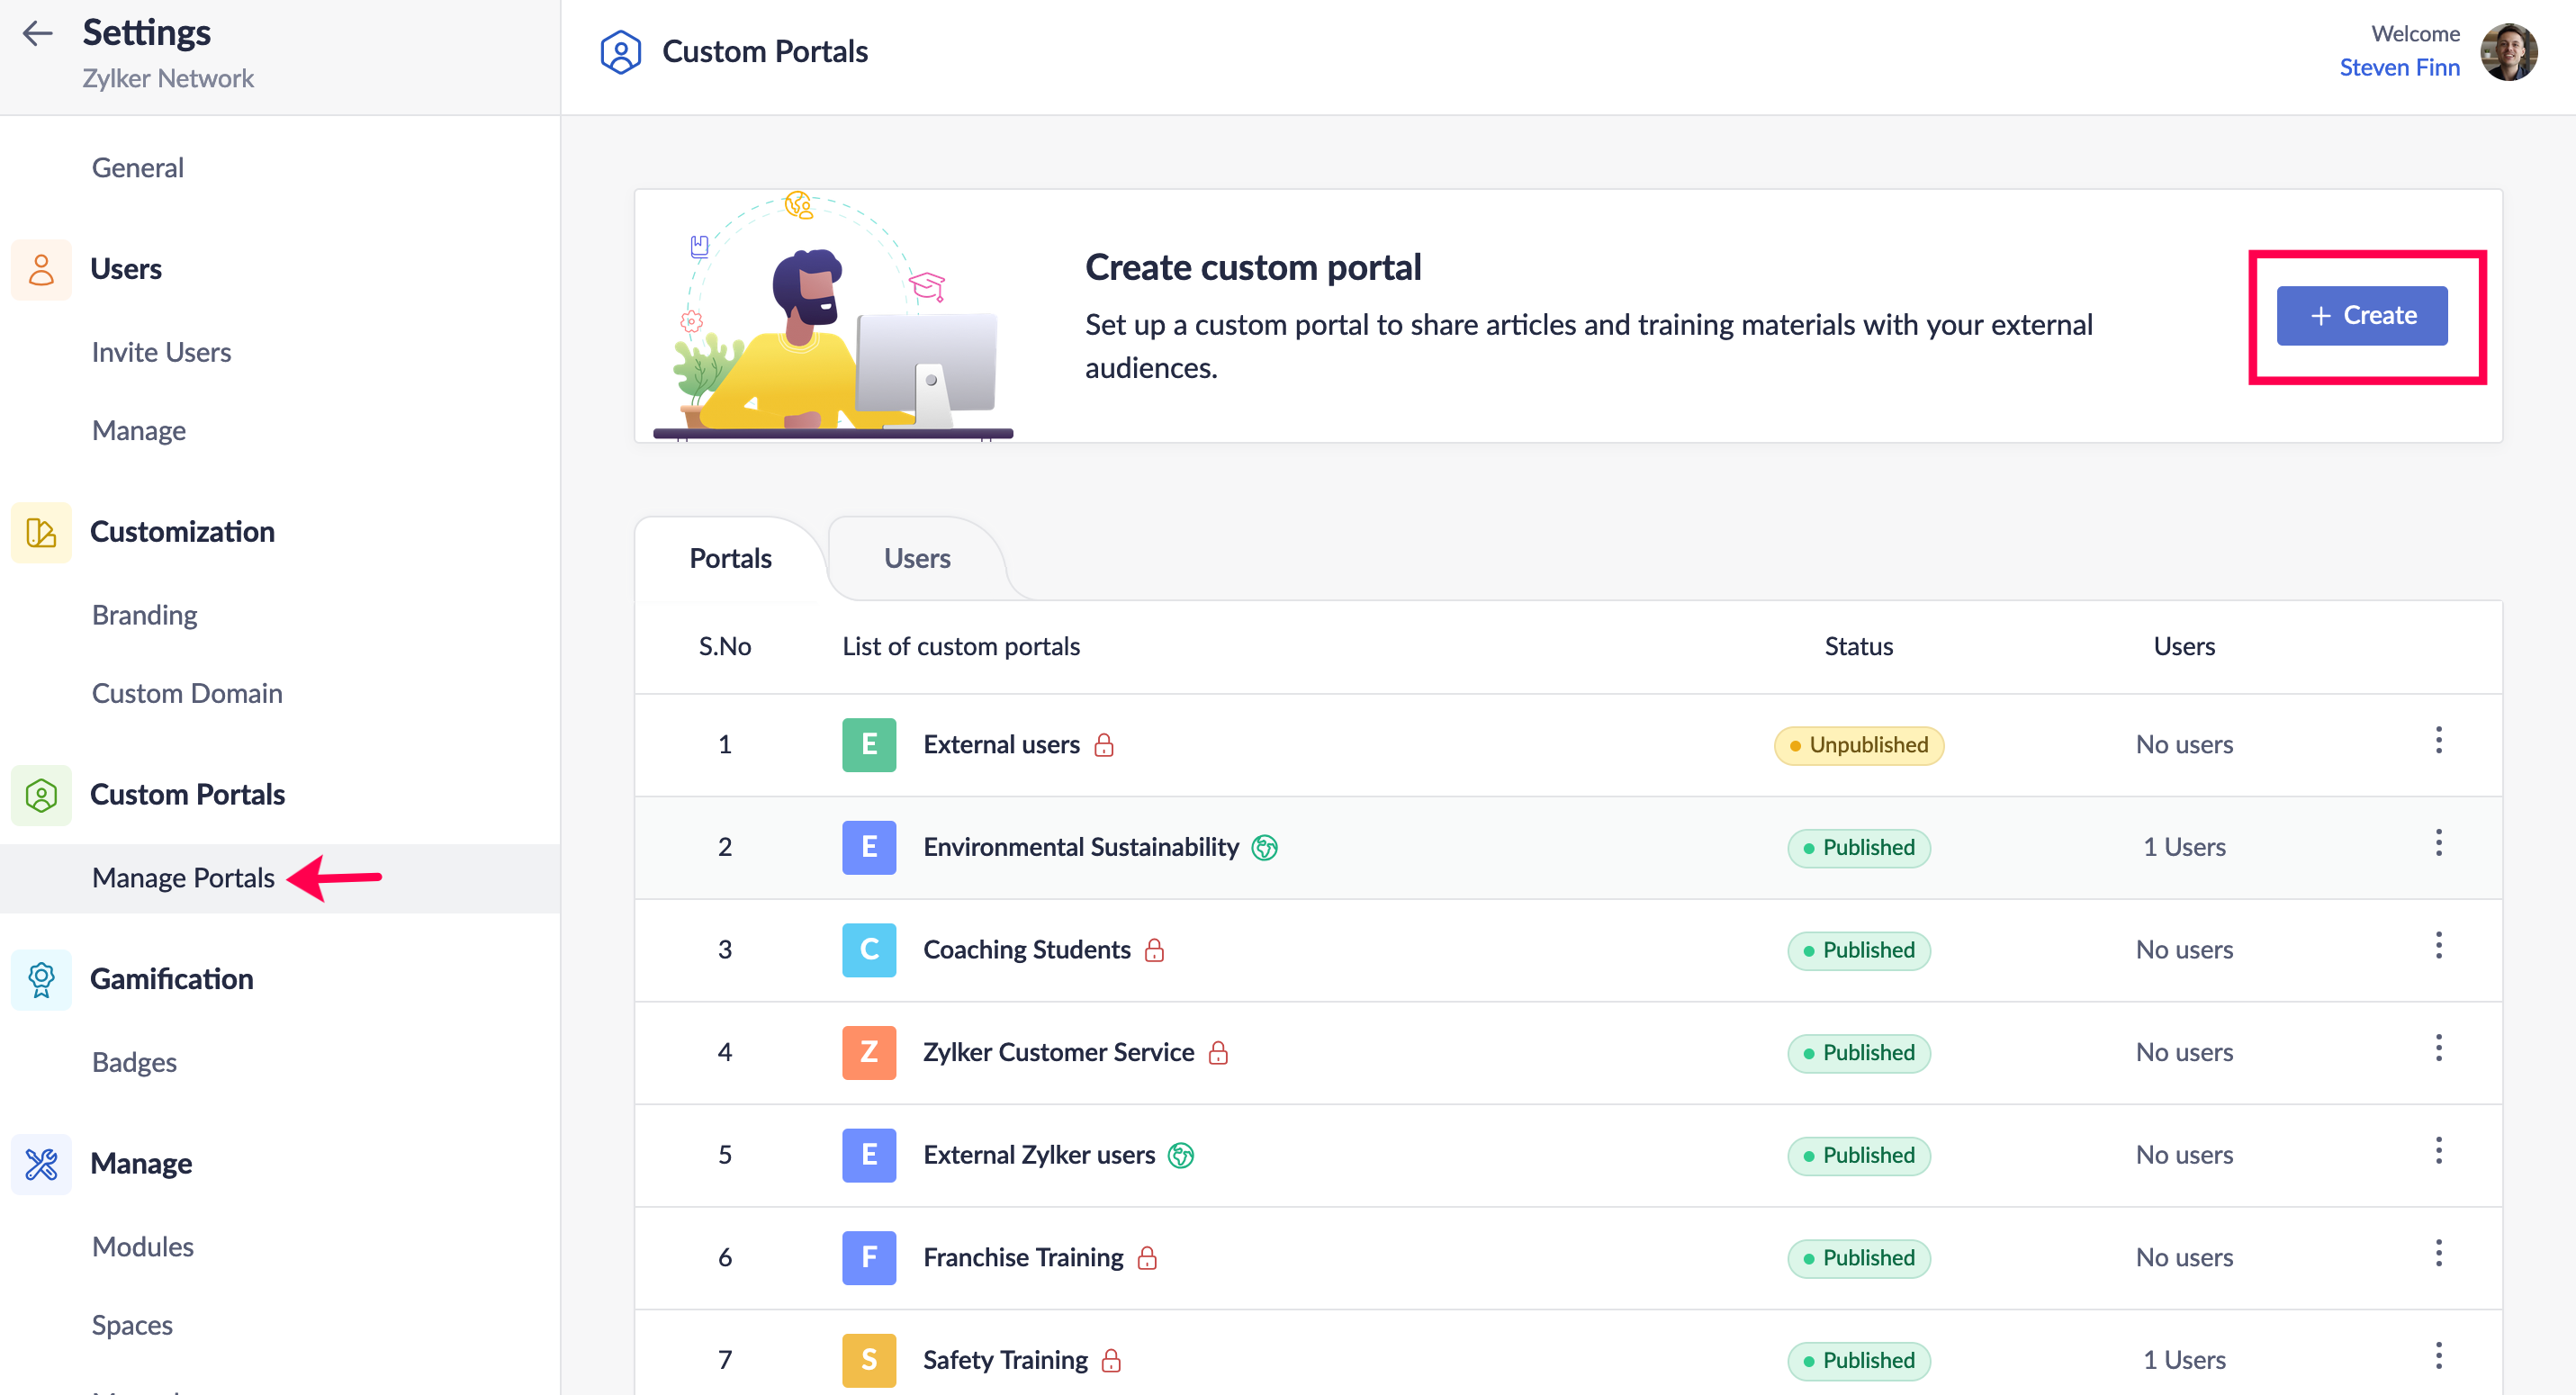
Task: Open the three-dot menu for External users
Action: (x=2438, y=741)
